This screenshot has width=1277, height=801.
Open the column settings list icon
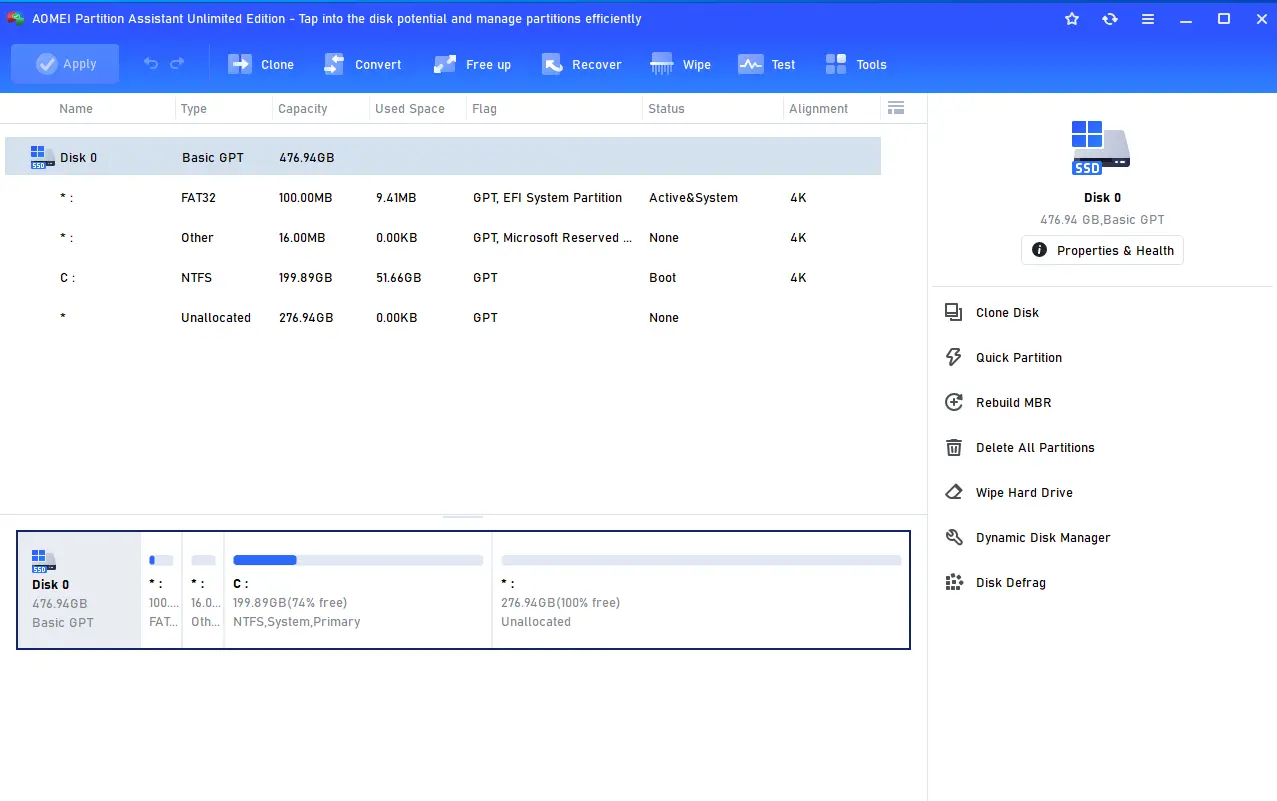[896, 108]
